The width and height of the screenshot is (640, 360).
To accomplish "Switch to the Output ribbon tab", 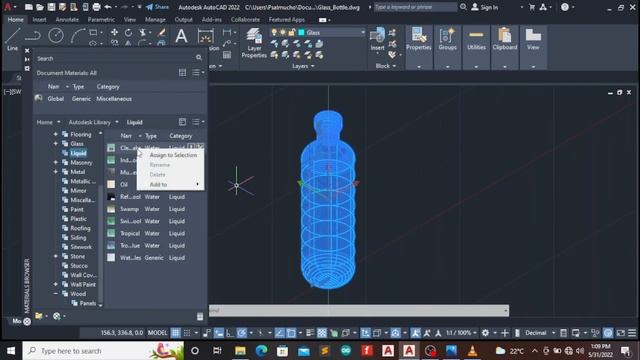I will coord(183,20).
